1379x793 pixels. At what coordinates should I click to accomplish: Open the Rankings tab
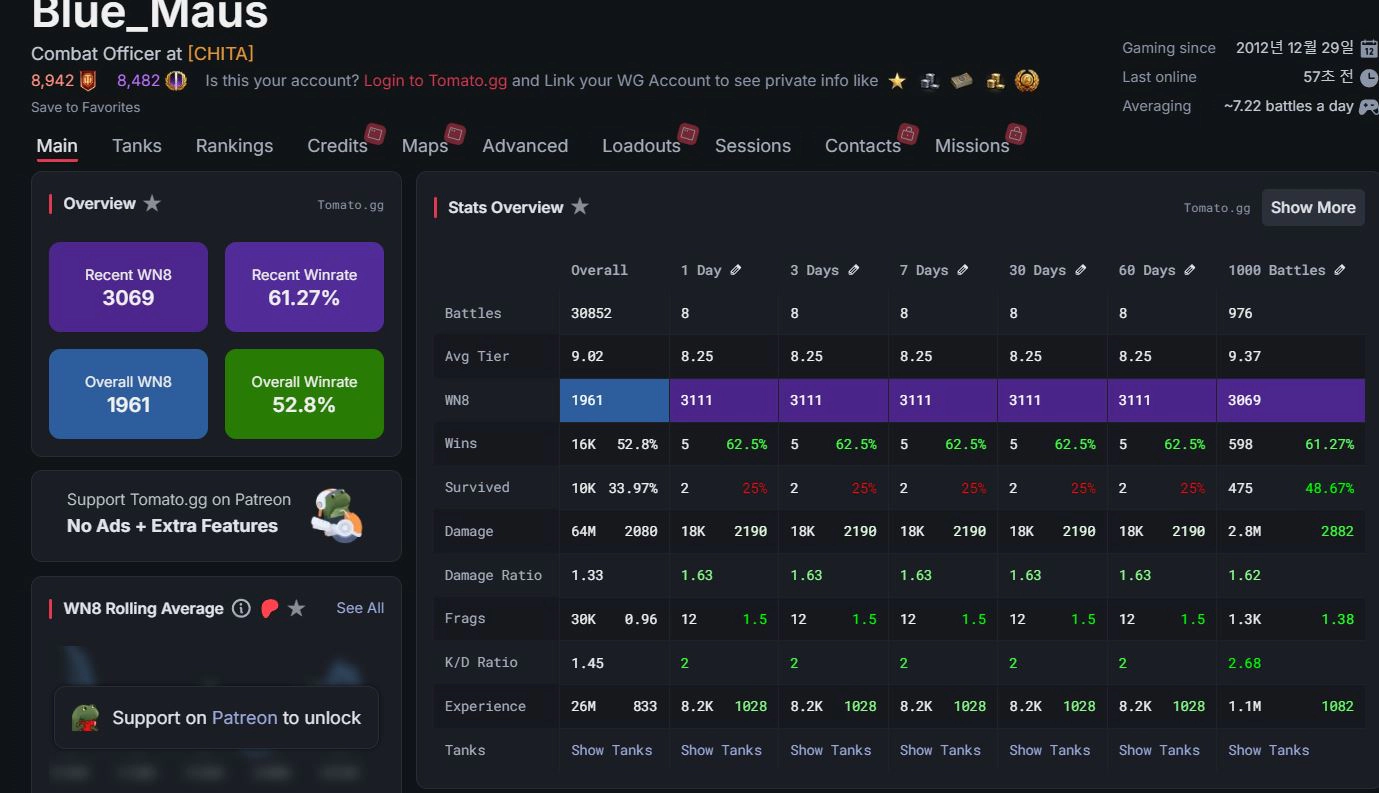point(234,146)
